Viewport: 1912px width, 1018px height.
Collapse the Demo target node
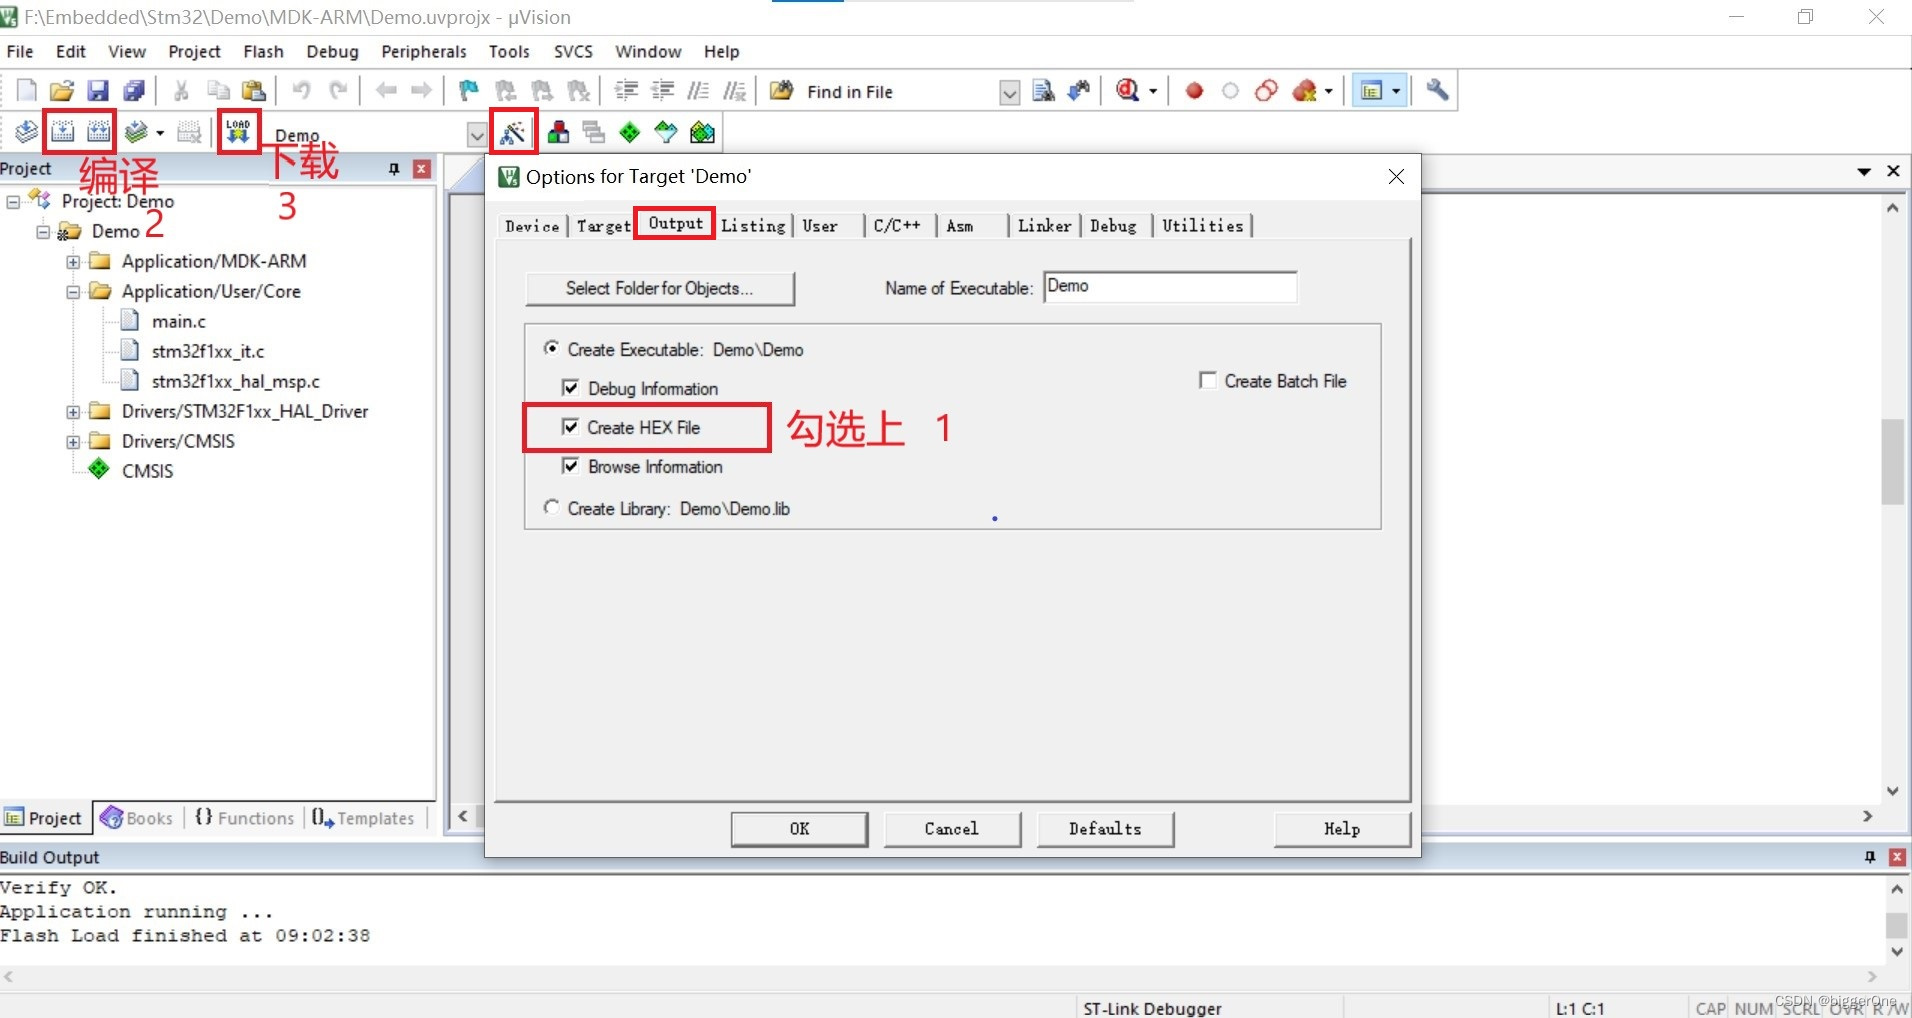(43, 231)
